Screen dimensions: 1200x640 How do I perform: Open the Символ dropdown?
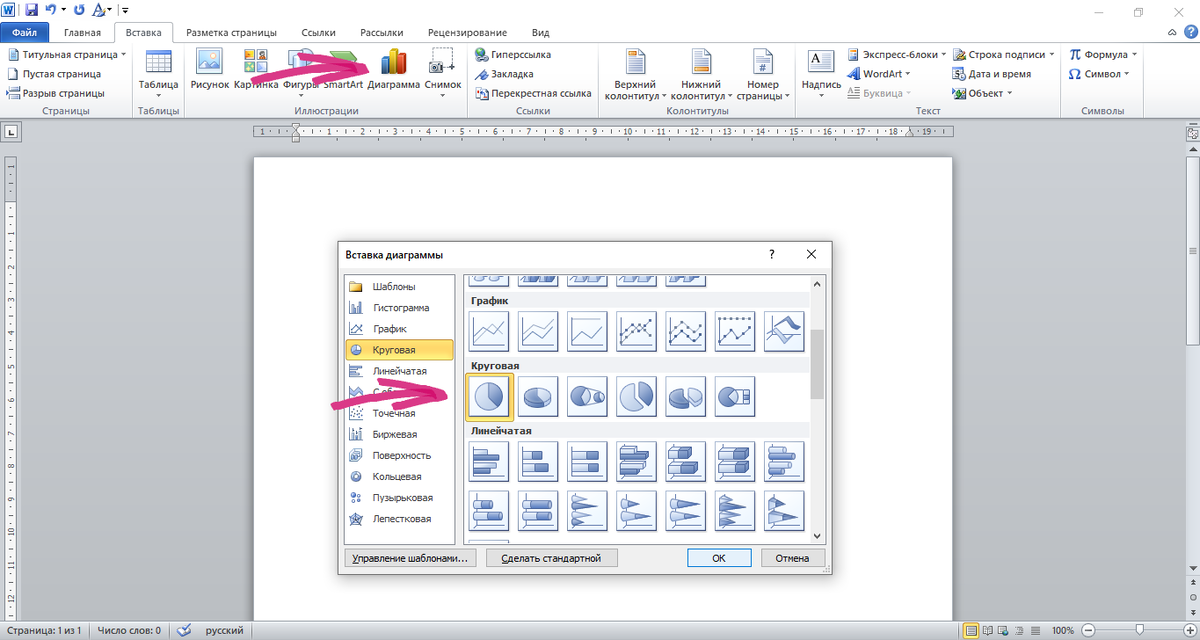coord(1098,74)
